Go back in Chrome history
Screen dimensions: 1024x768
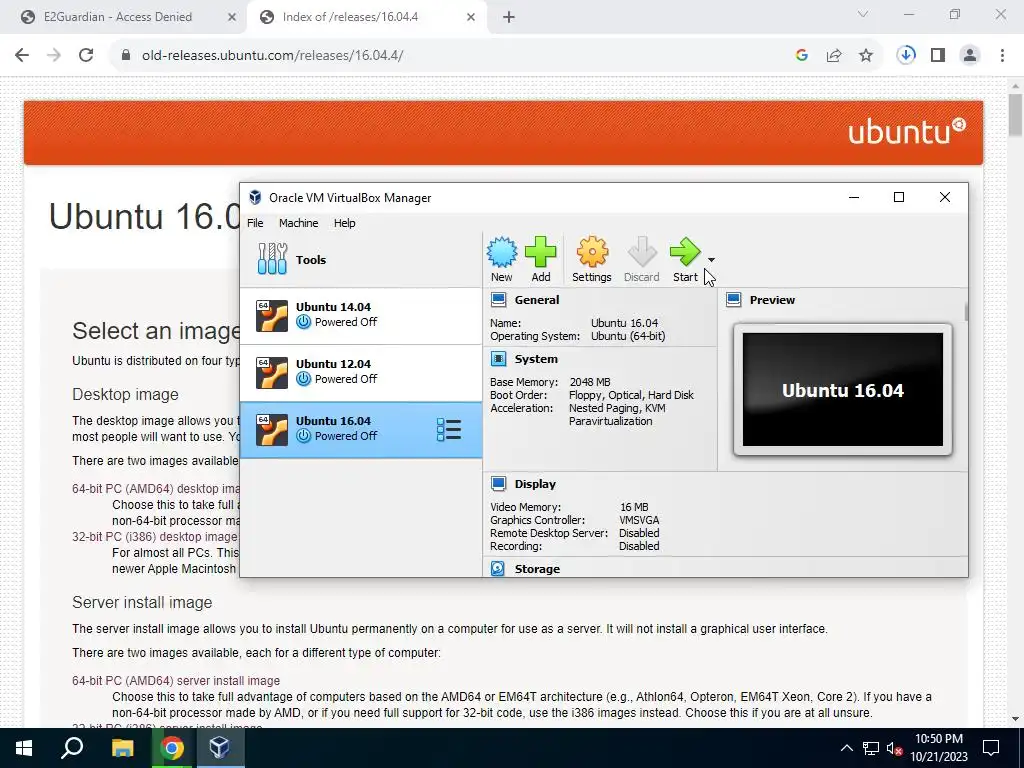[x=22, y=56]
